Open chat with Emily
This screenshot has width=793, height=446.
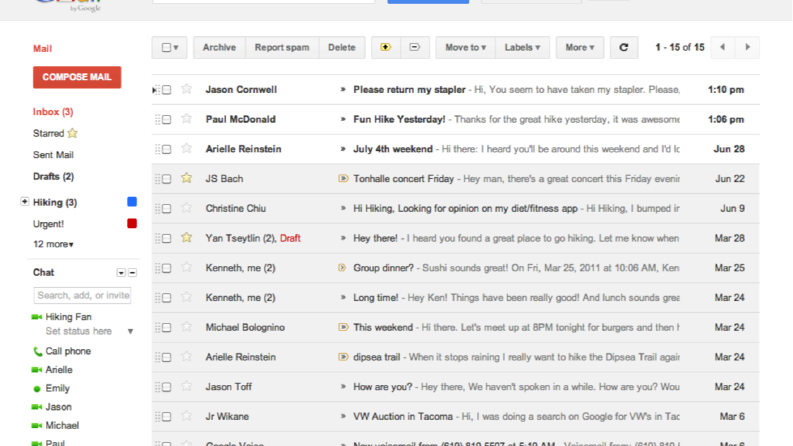pyautogui.click(x=57, y=388)
